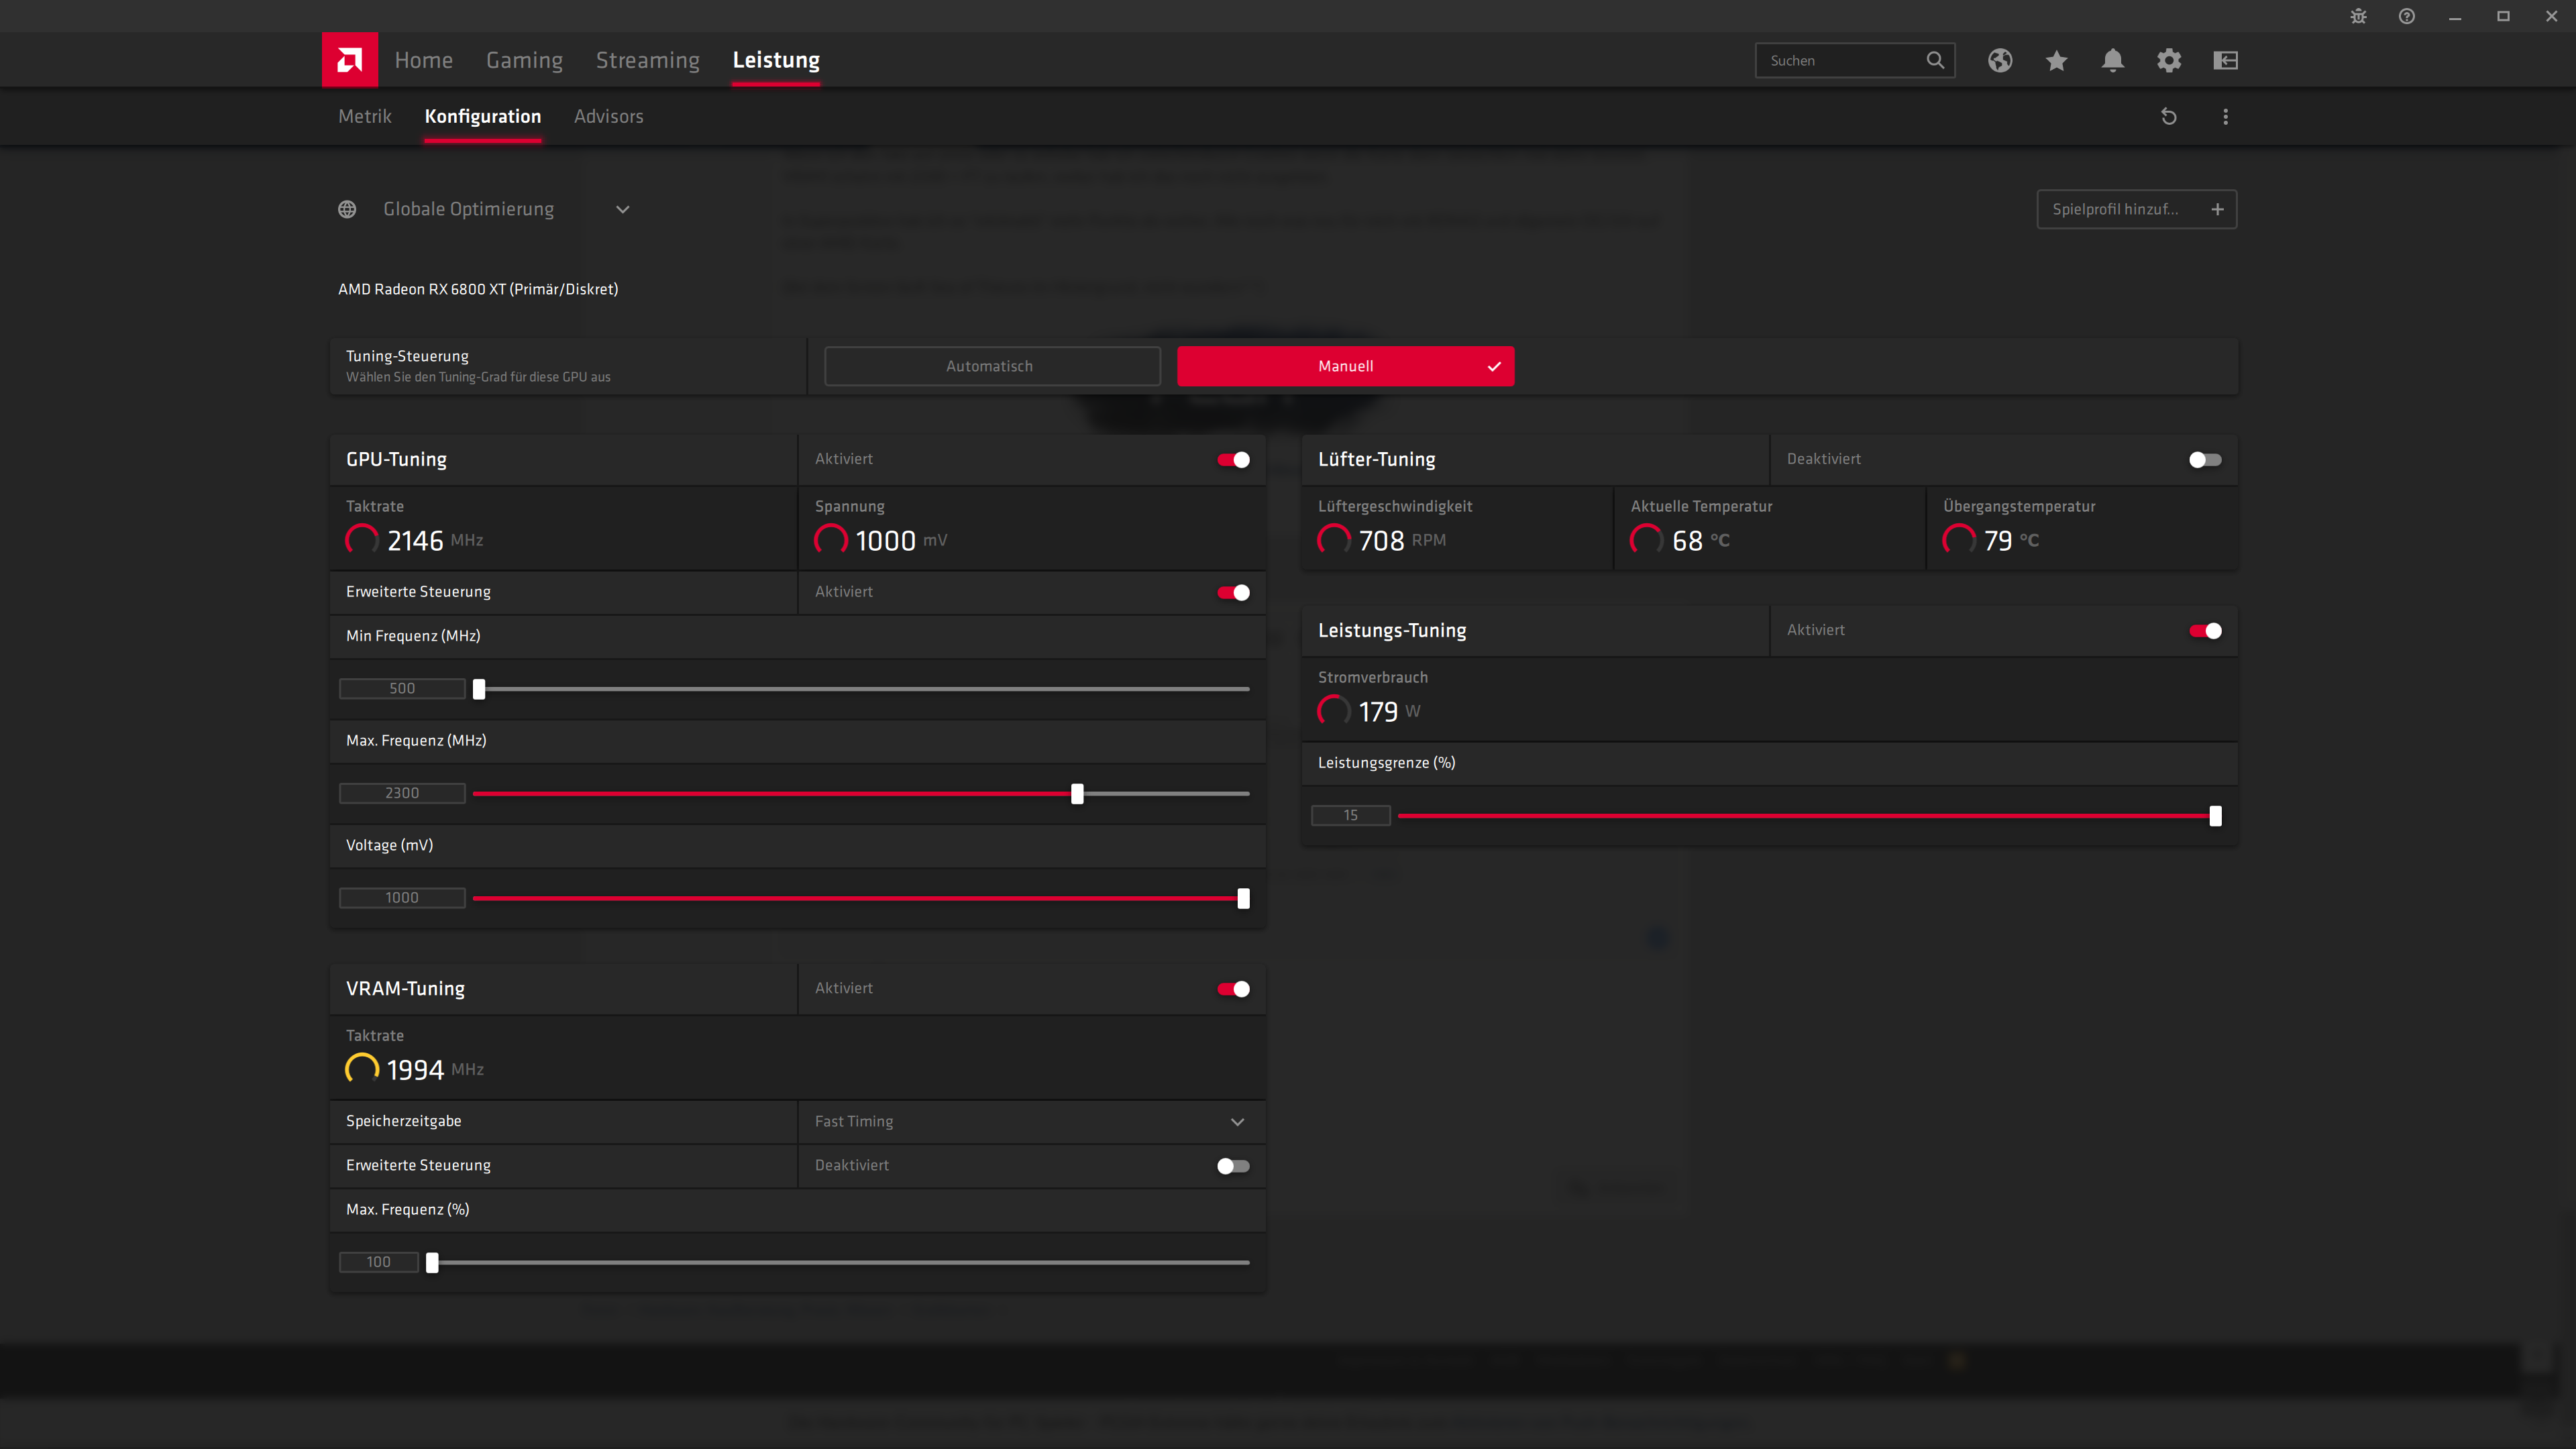Click the reset tuning arrow icon

2168,117
